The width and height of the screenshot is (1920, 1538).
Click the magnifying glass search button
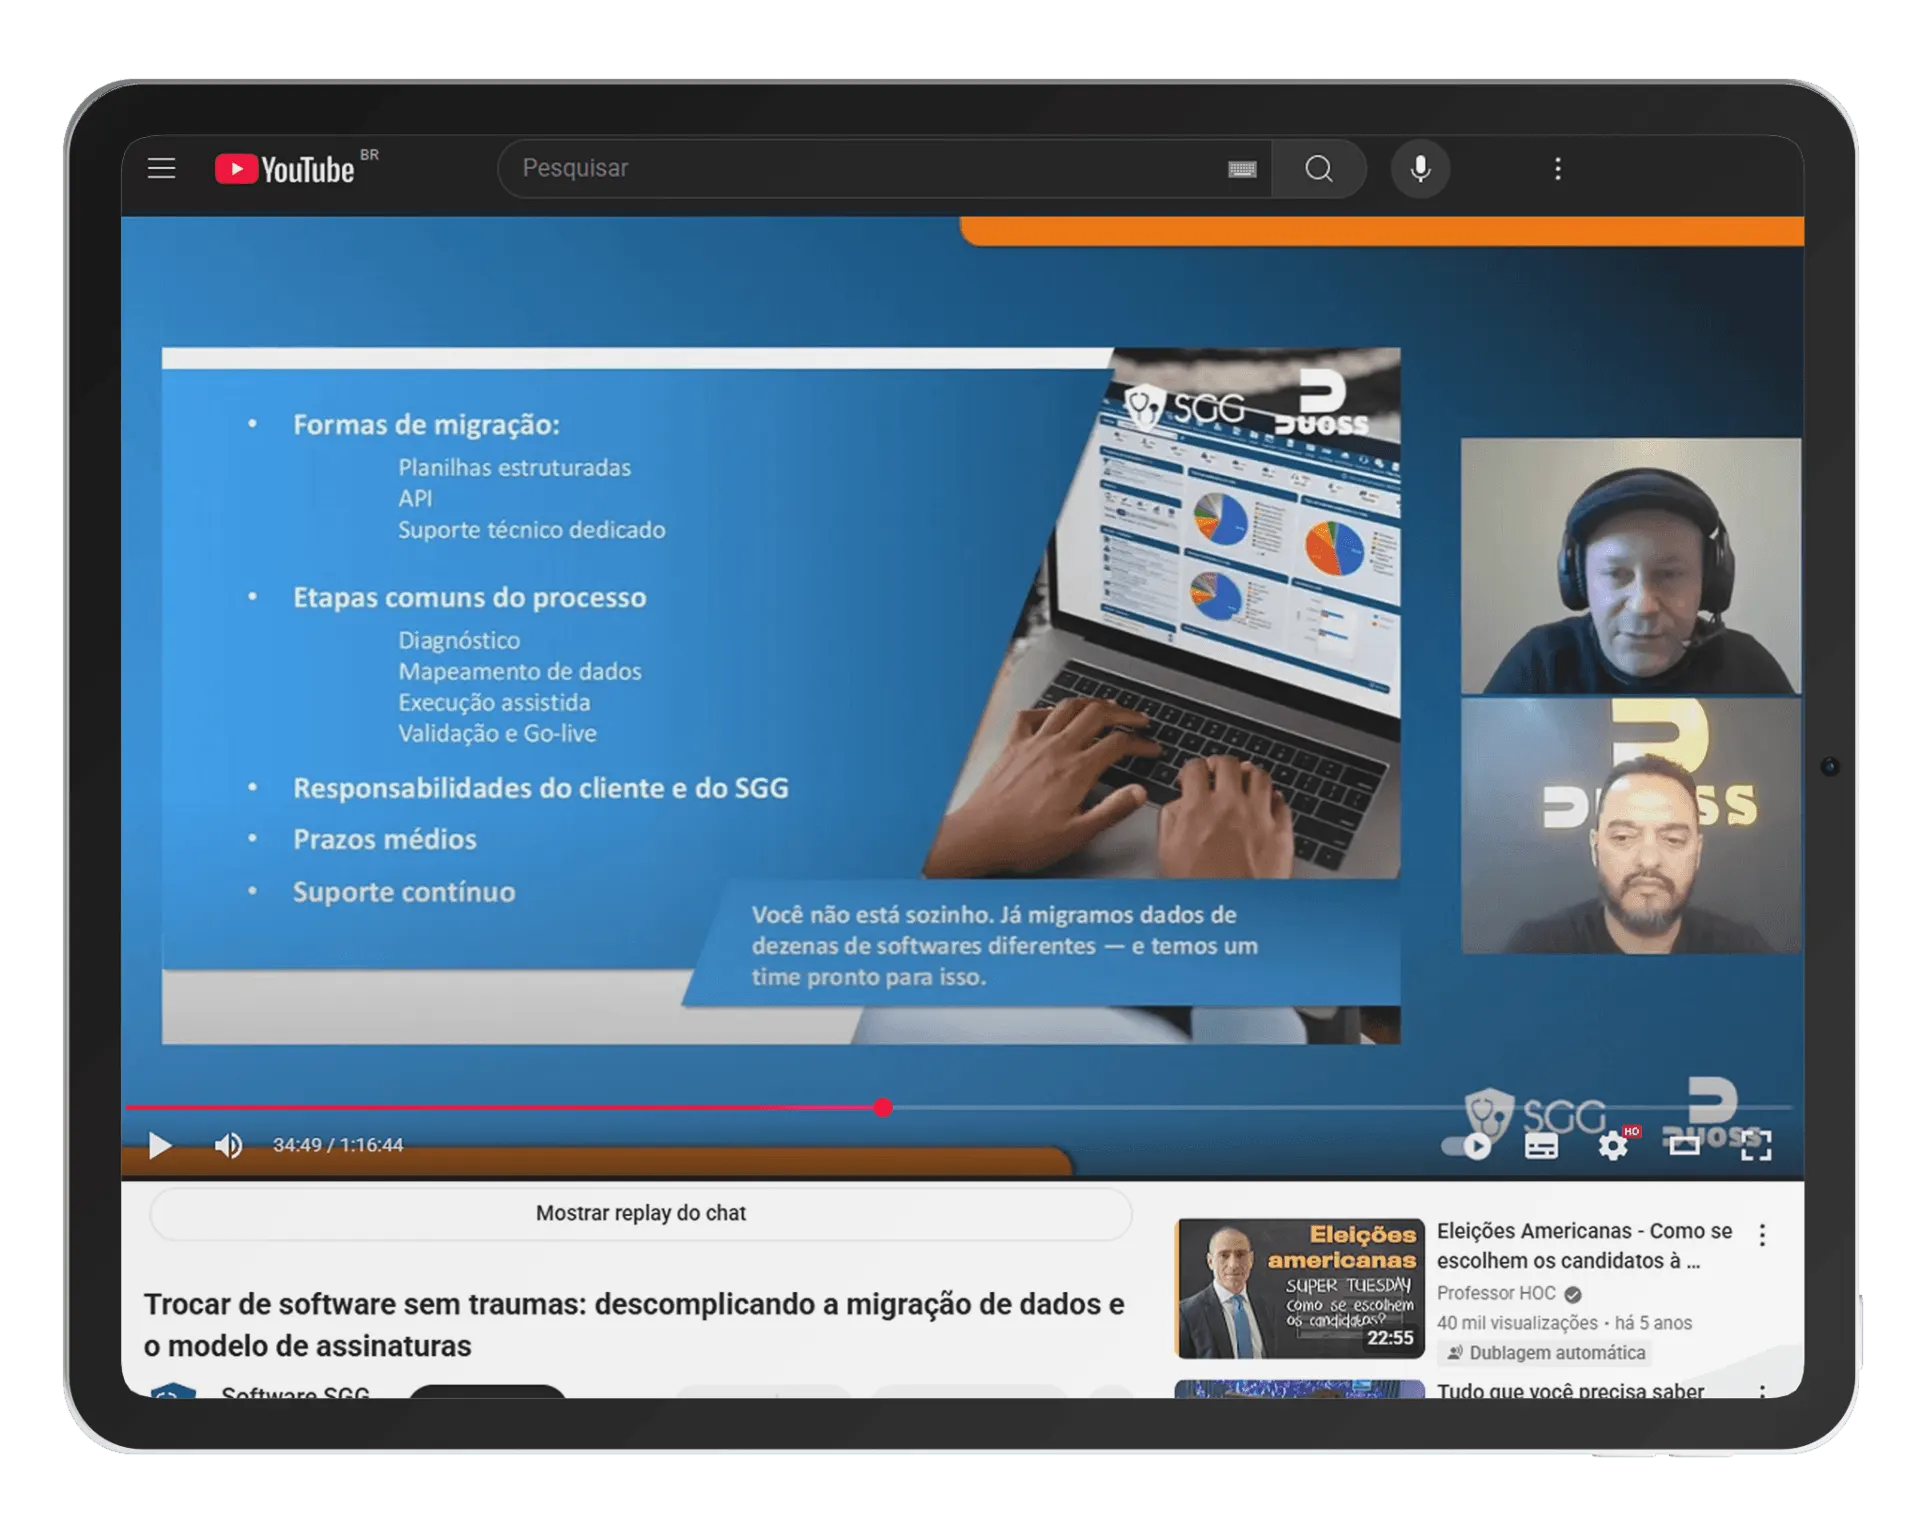[x=1319, y=169]
